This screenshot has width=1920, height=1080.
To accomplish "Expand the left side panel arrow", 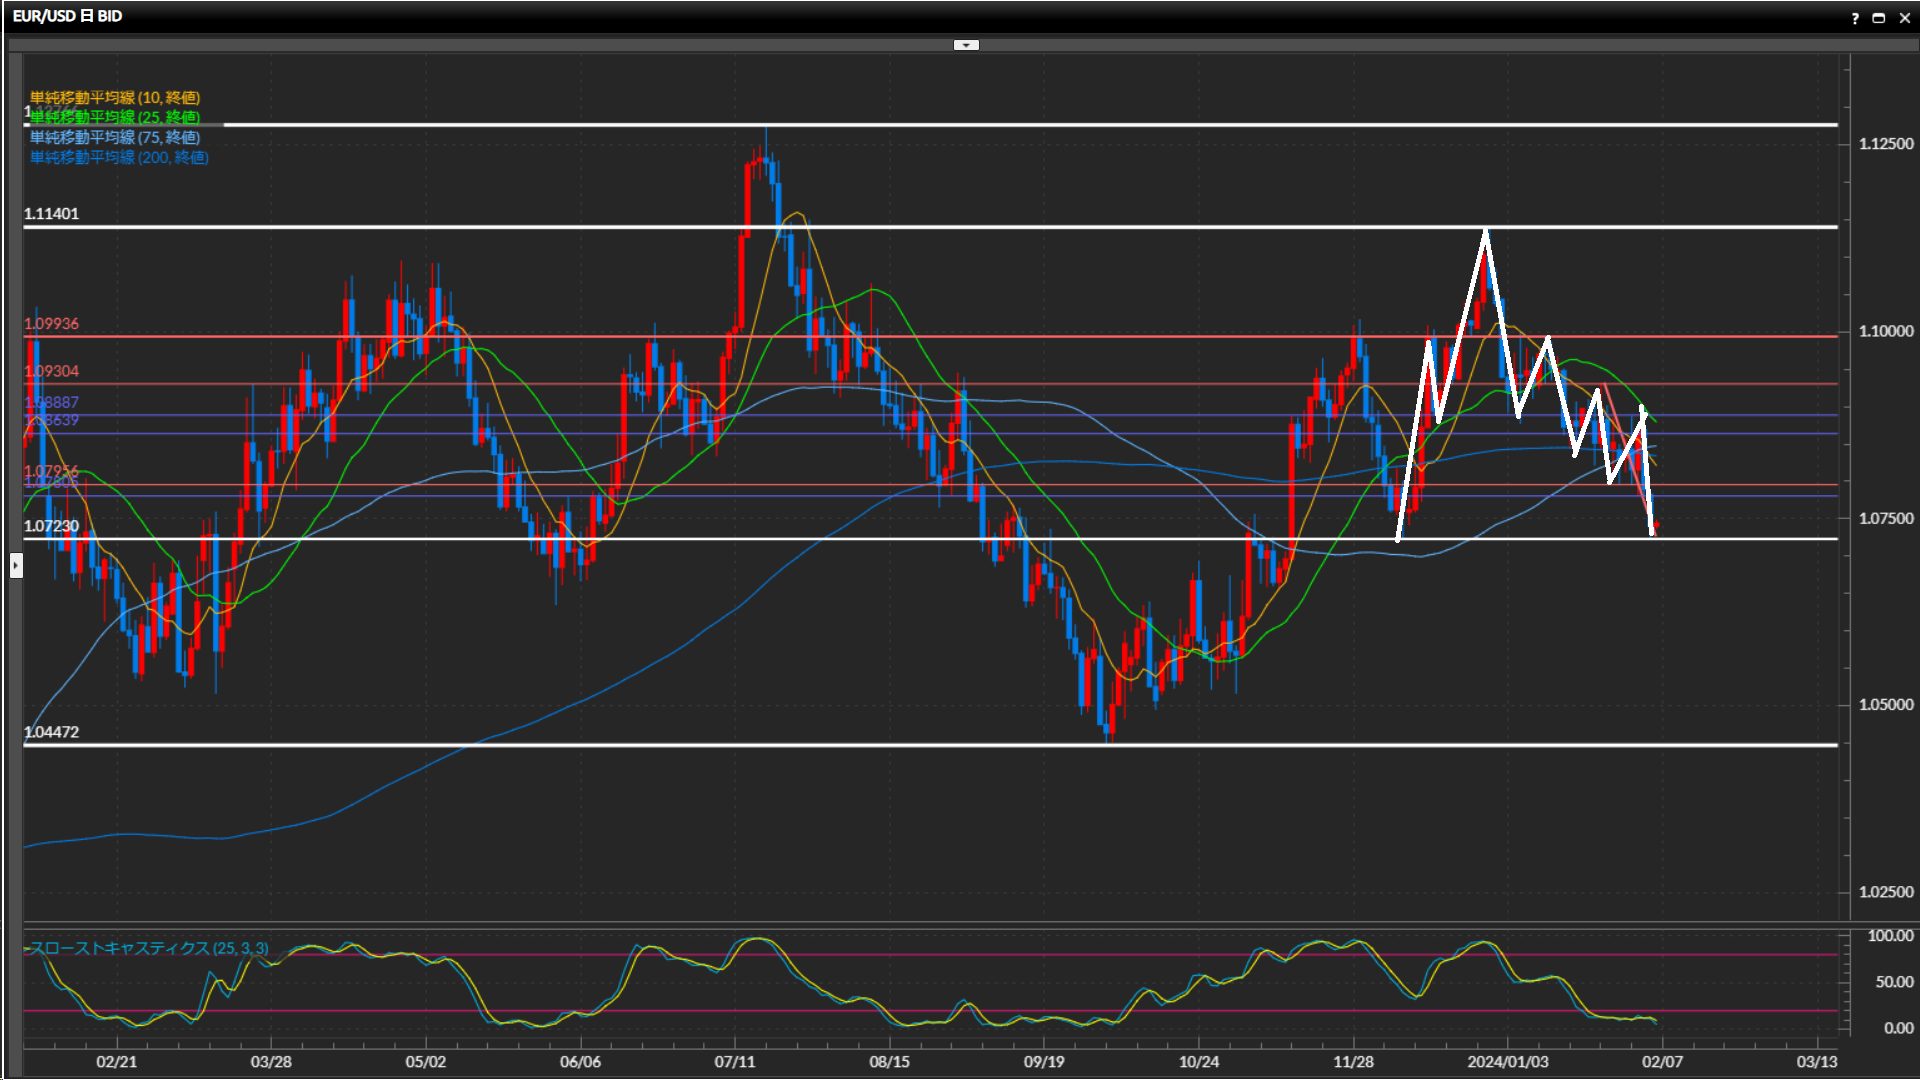I will [16, 566].
